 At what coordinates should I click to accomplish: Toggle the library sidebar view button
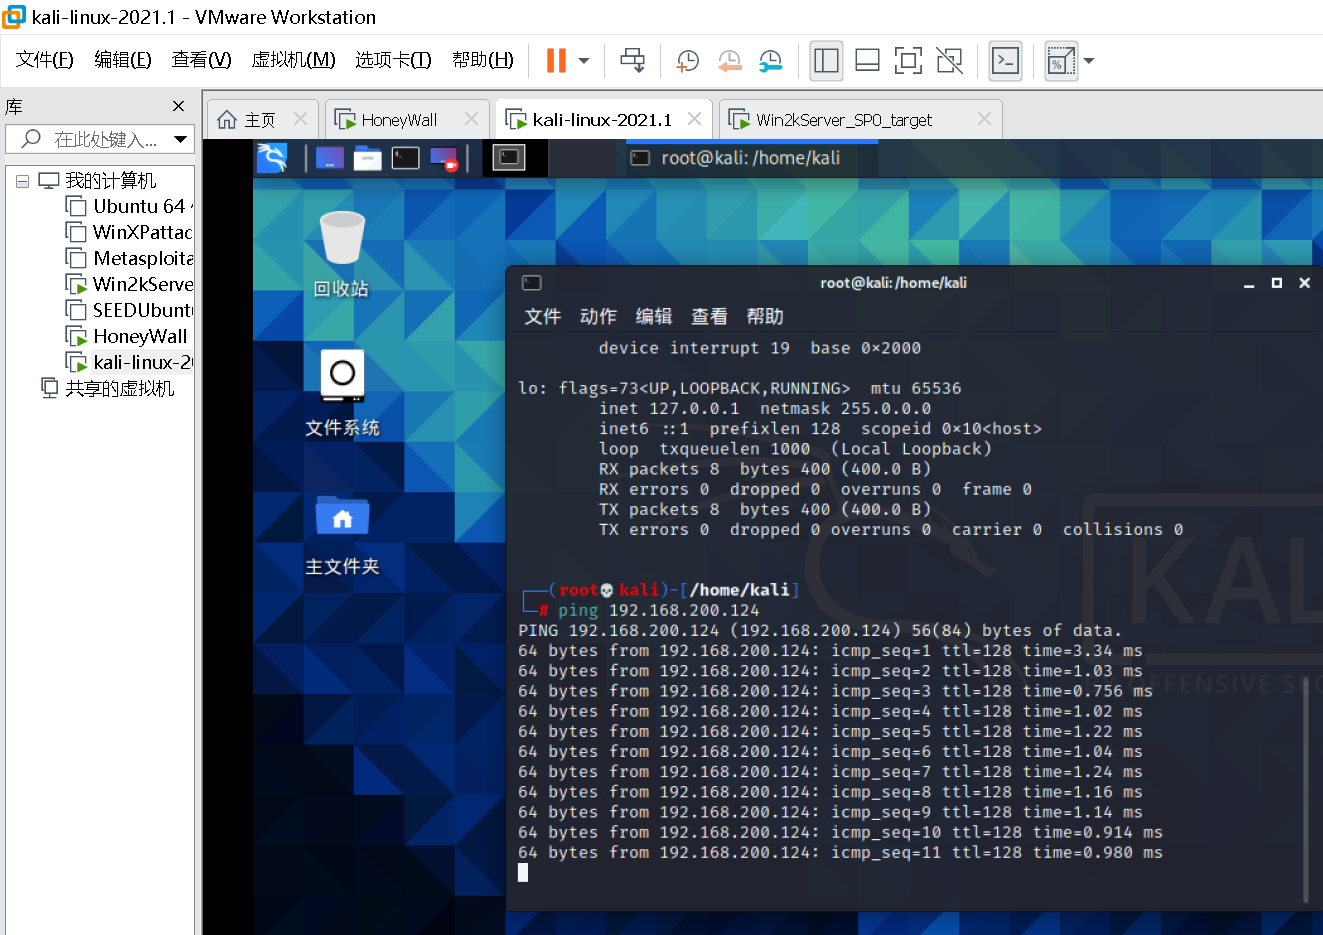pyautogui.click(x=827, y=61)
